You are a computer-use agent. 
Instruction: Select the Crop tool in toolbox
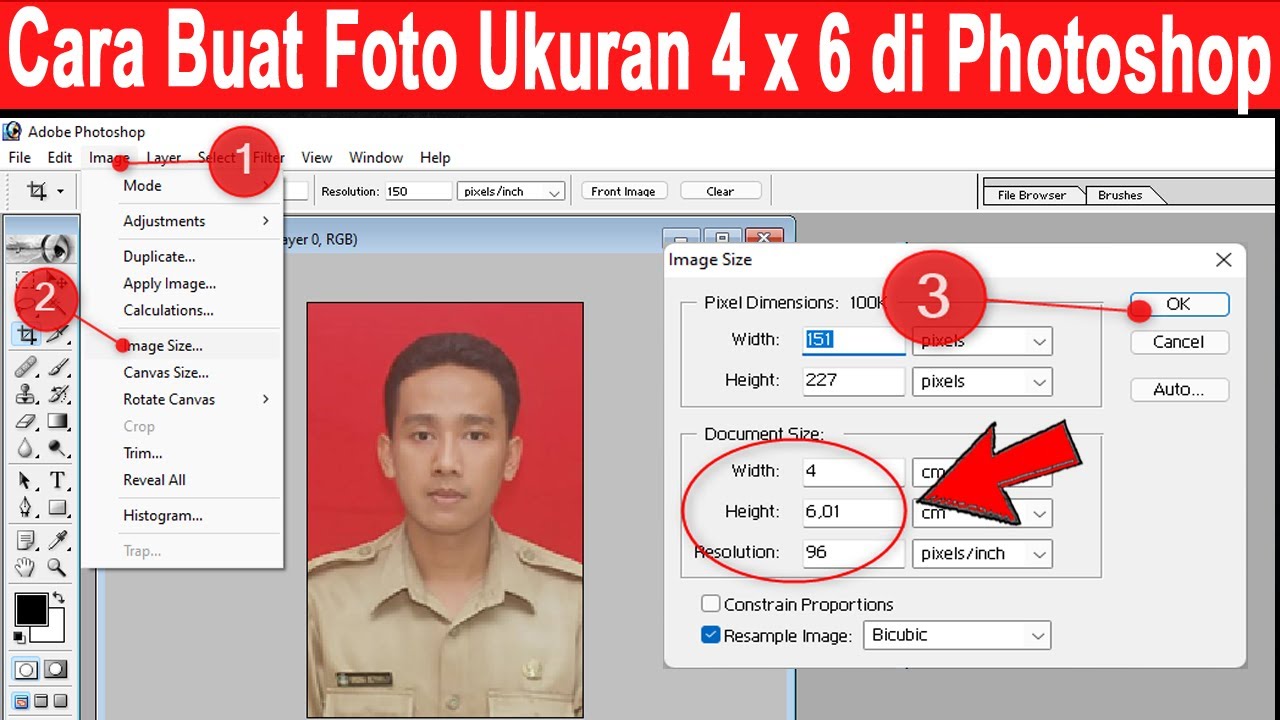(x=26, y=336)
